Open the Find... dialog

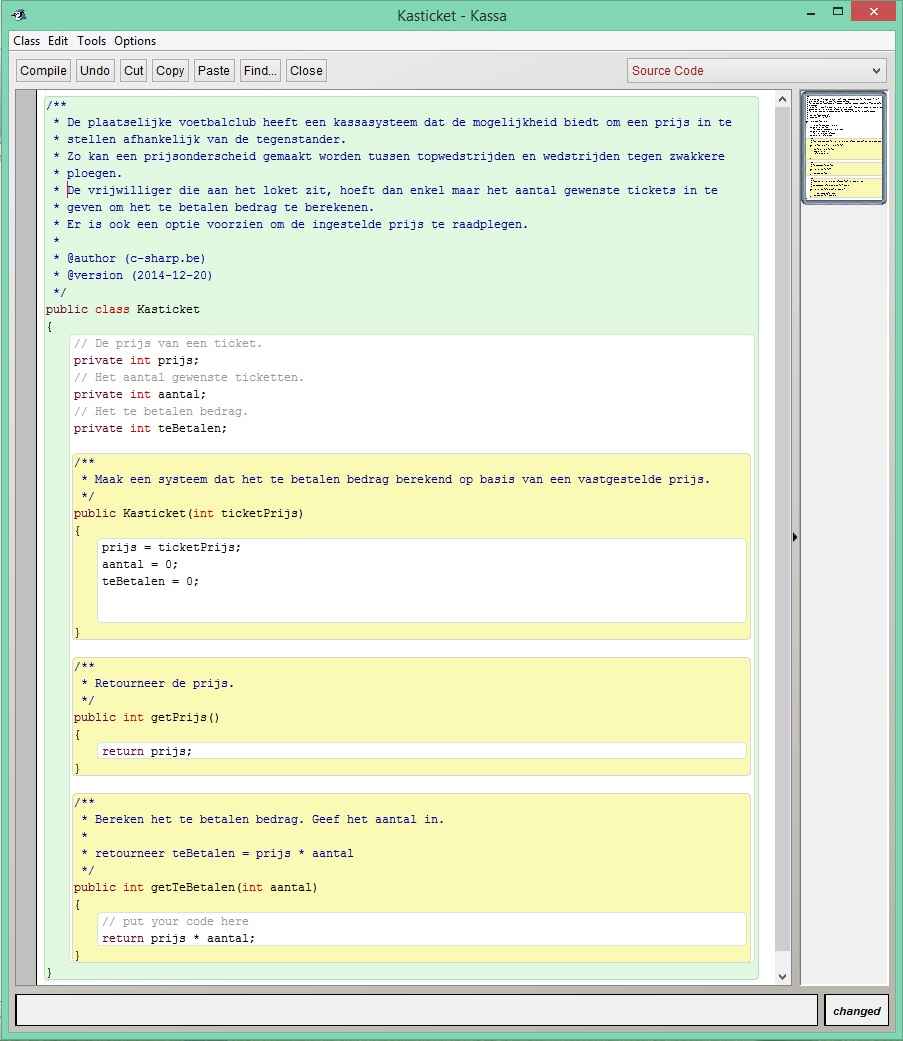click(260, 70)
